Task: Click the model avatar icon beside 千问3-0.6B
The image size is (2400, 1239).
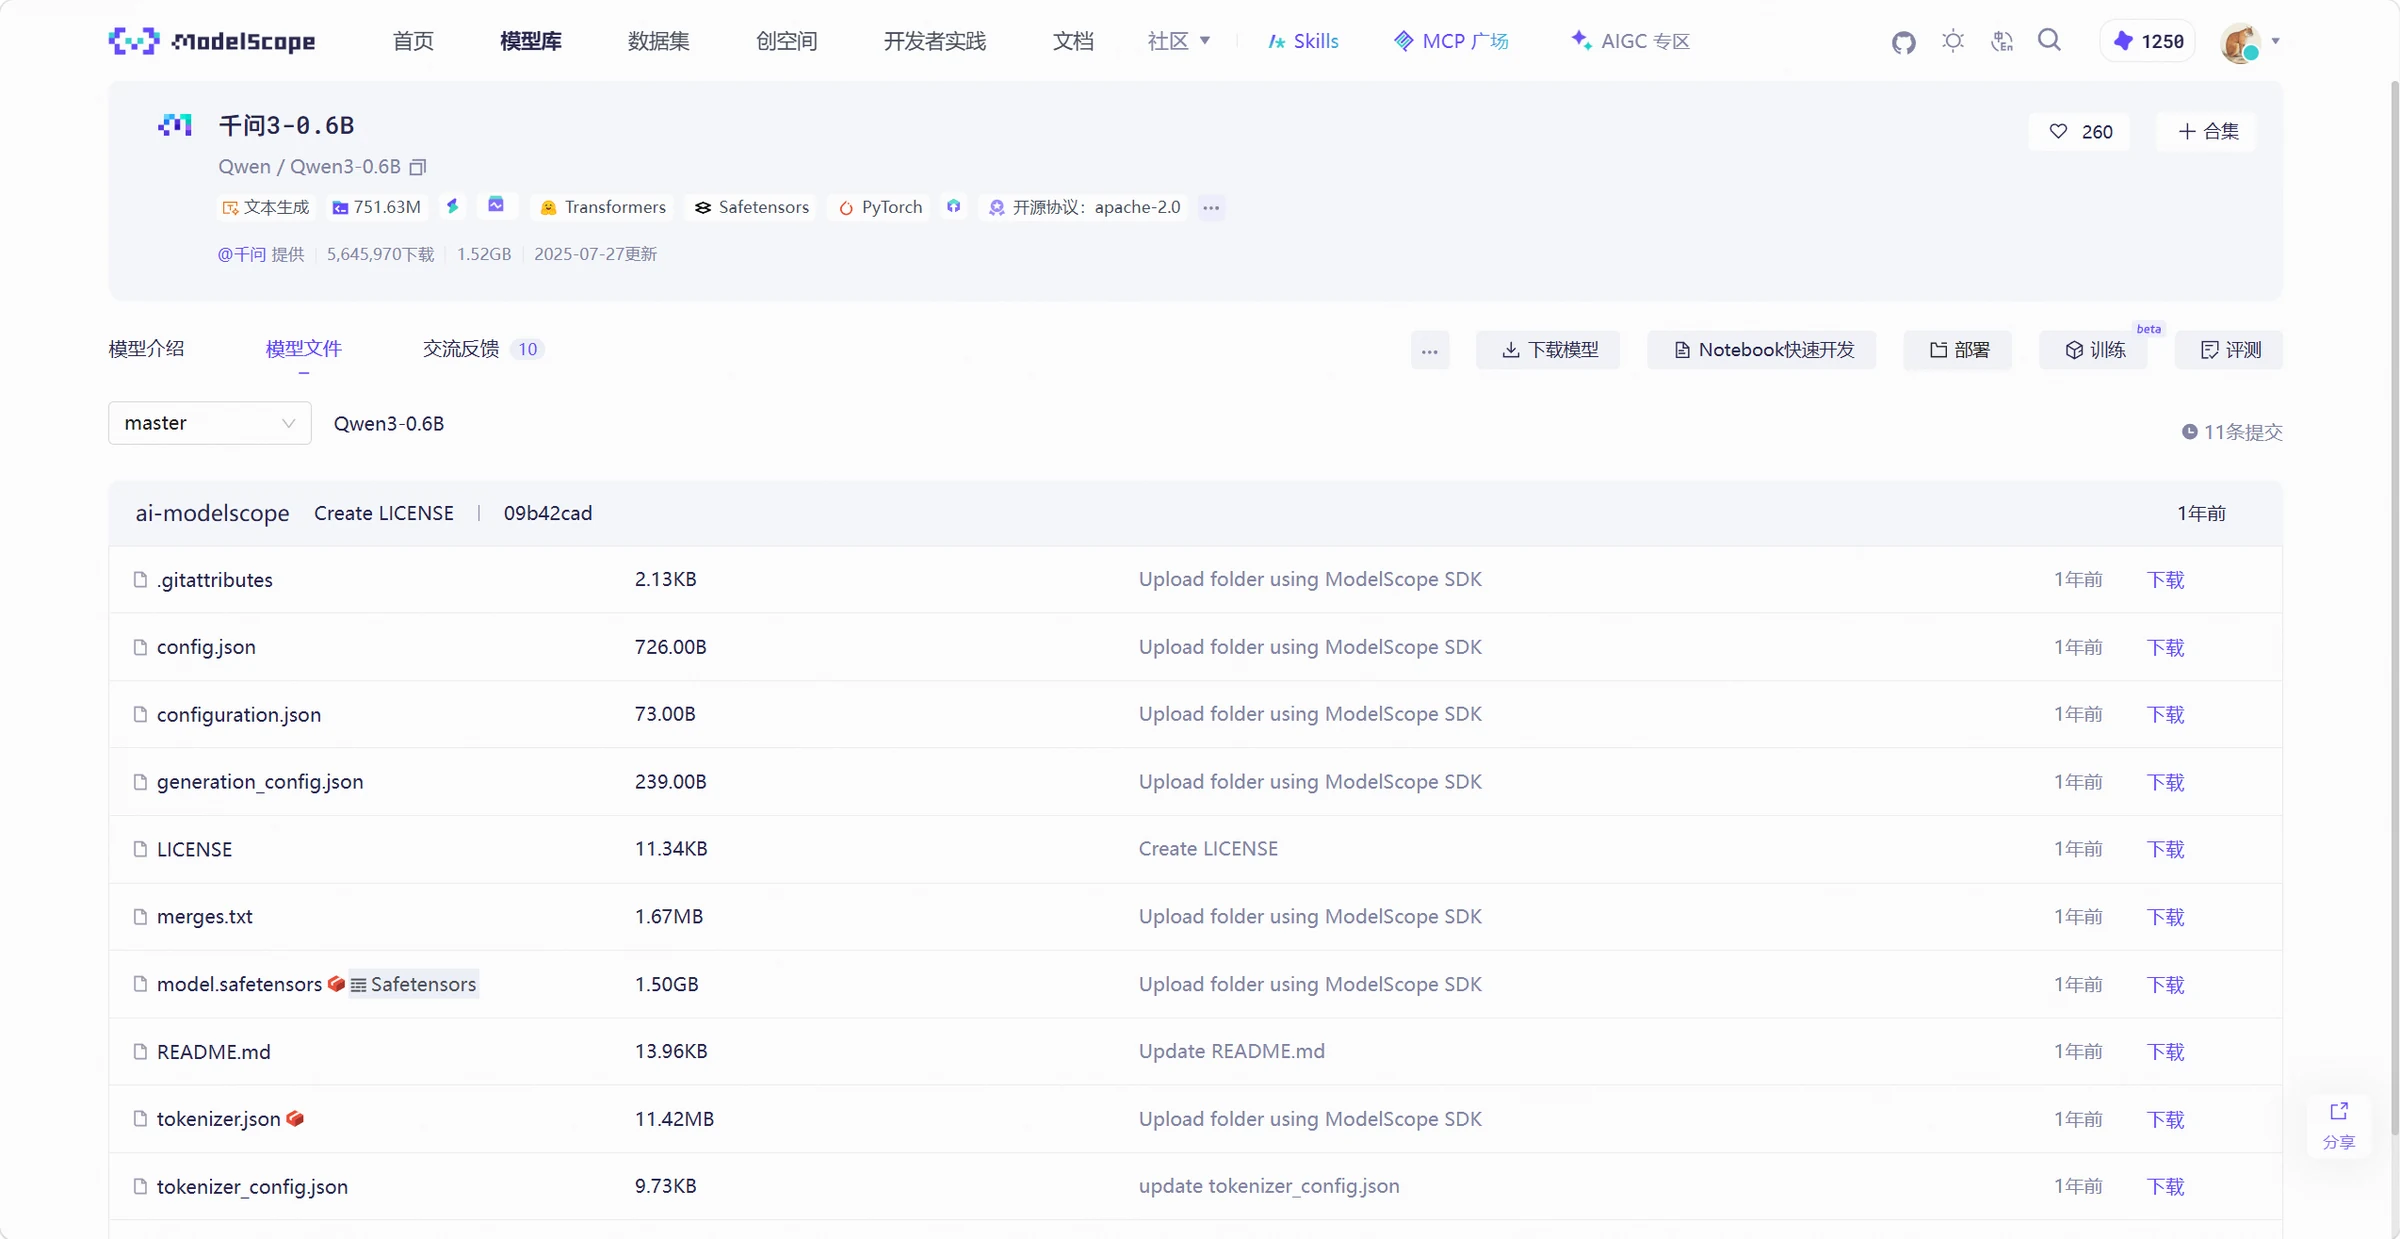Action: (x=175, y=125)
